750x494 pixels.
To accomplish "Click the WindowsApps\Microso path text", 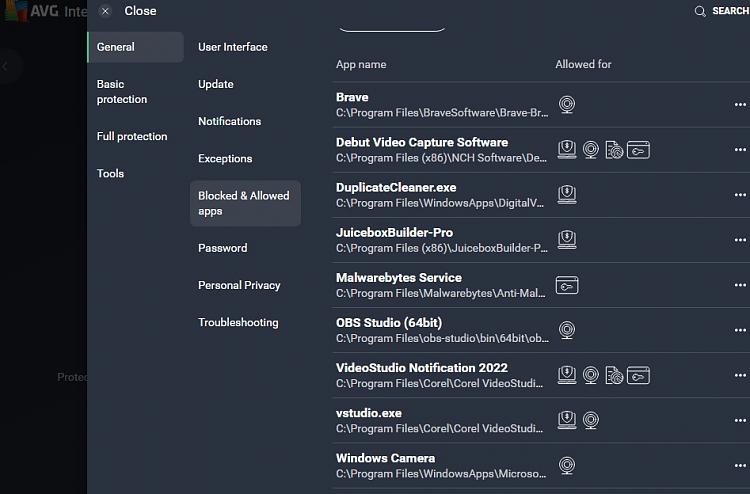I will click(x=441, y=474).
